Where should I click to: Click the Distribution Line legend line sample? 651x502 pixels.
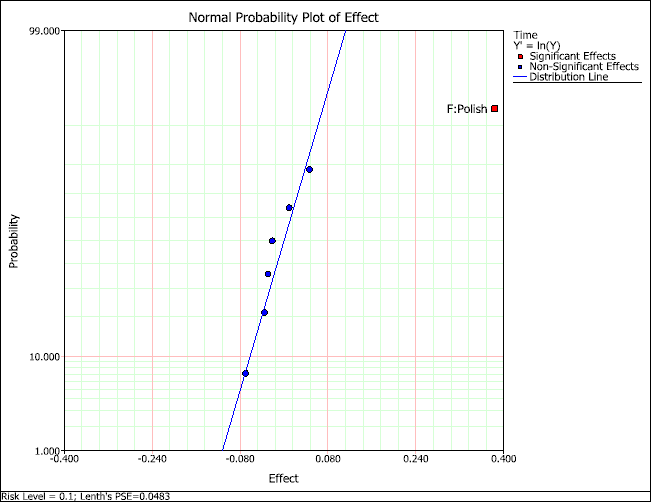pyautogui.click(x=519, y=77)
